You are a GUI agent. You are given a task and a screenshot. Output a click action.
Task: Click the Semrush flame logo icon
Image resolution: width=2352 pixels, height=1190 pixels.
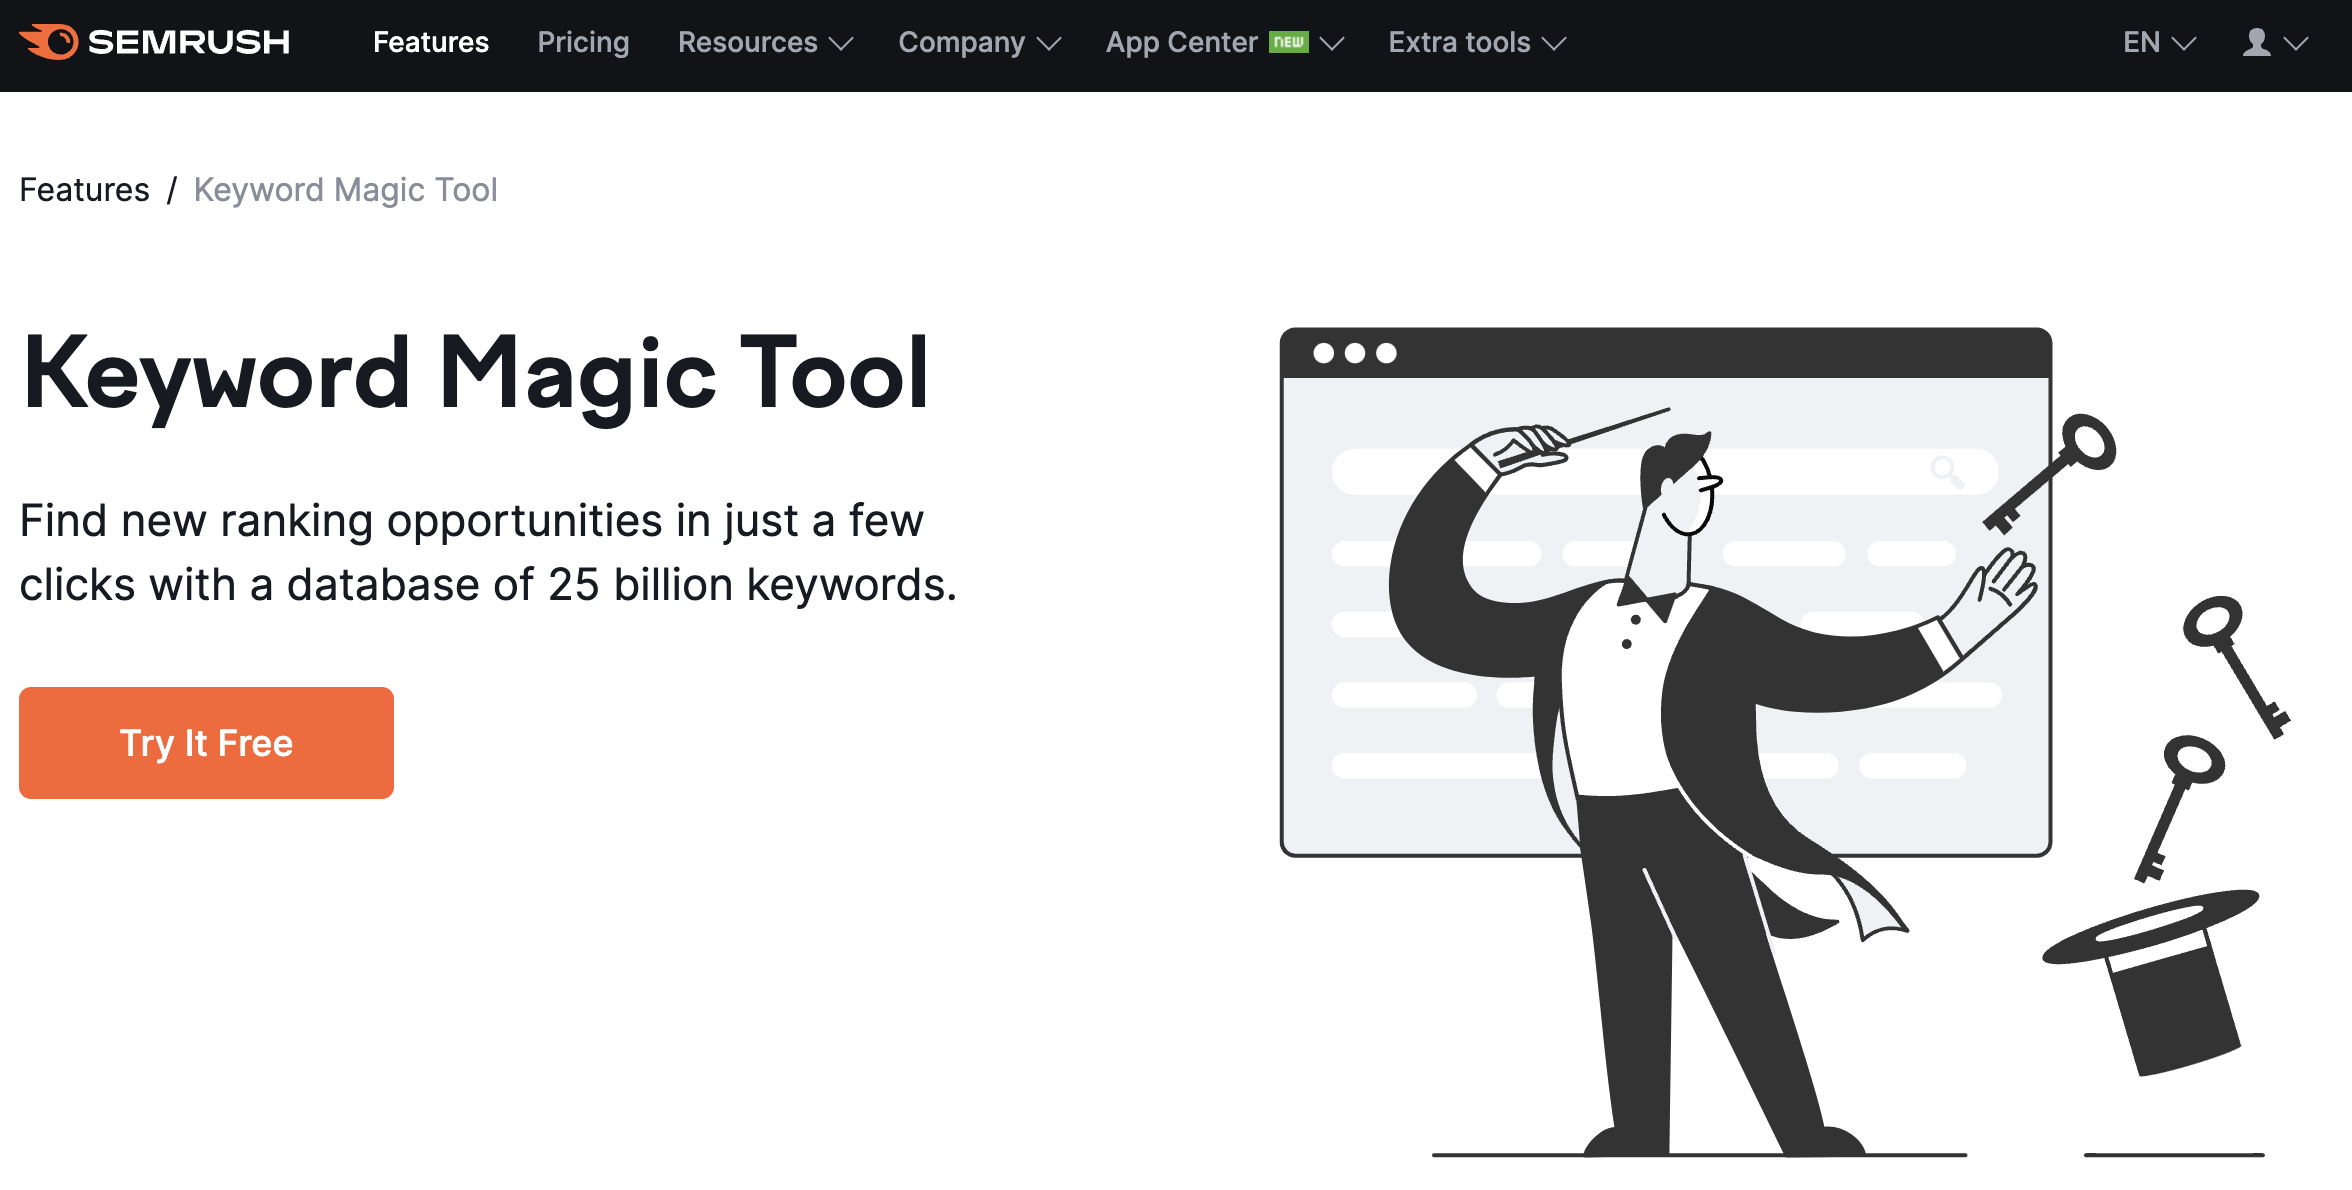(48, 42)
